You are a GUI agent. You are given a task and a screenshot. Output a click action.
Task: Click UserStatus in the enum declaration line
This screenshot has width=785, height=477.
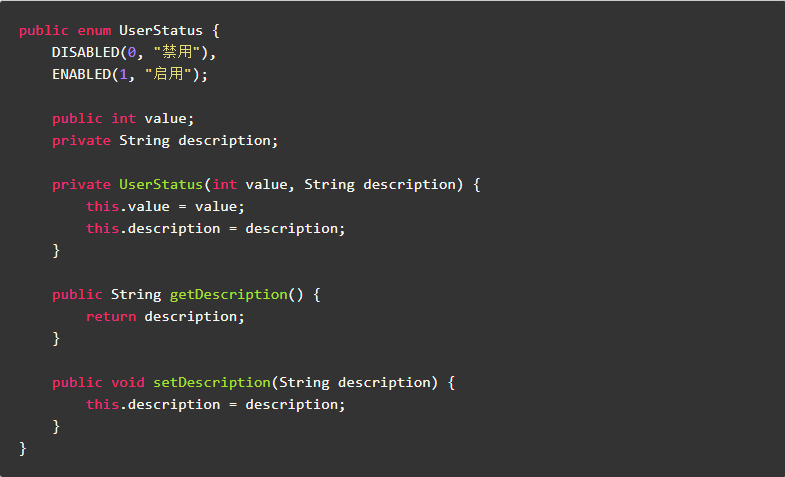(161, 30)
